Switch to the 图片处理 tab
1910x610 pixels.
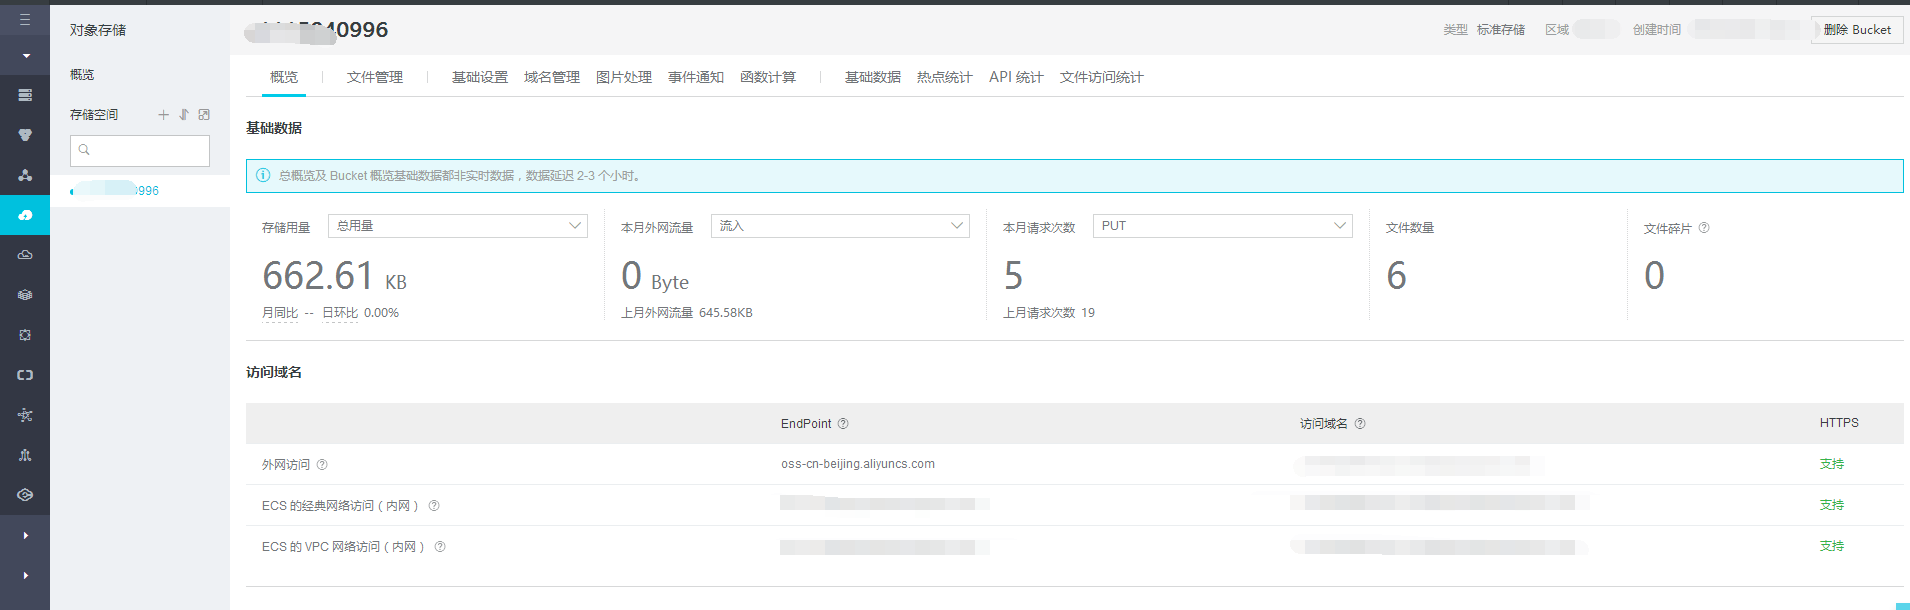(624, 77)
